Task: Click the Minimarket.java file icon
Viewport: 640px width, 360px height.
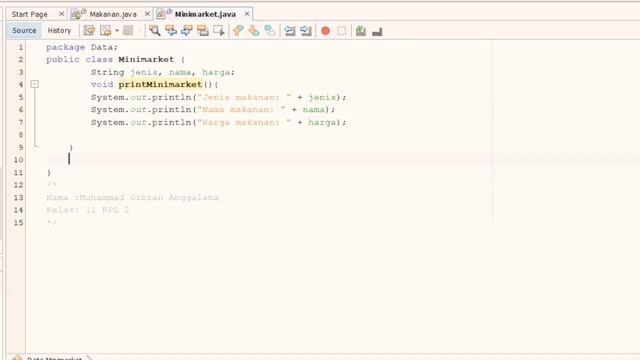Action: pos(163,14)
